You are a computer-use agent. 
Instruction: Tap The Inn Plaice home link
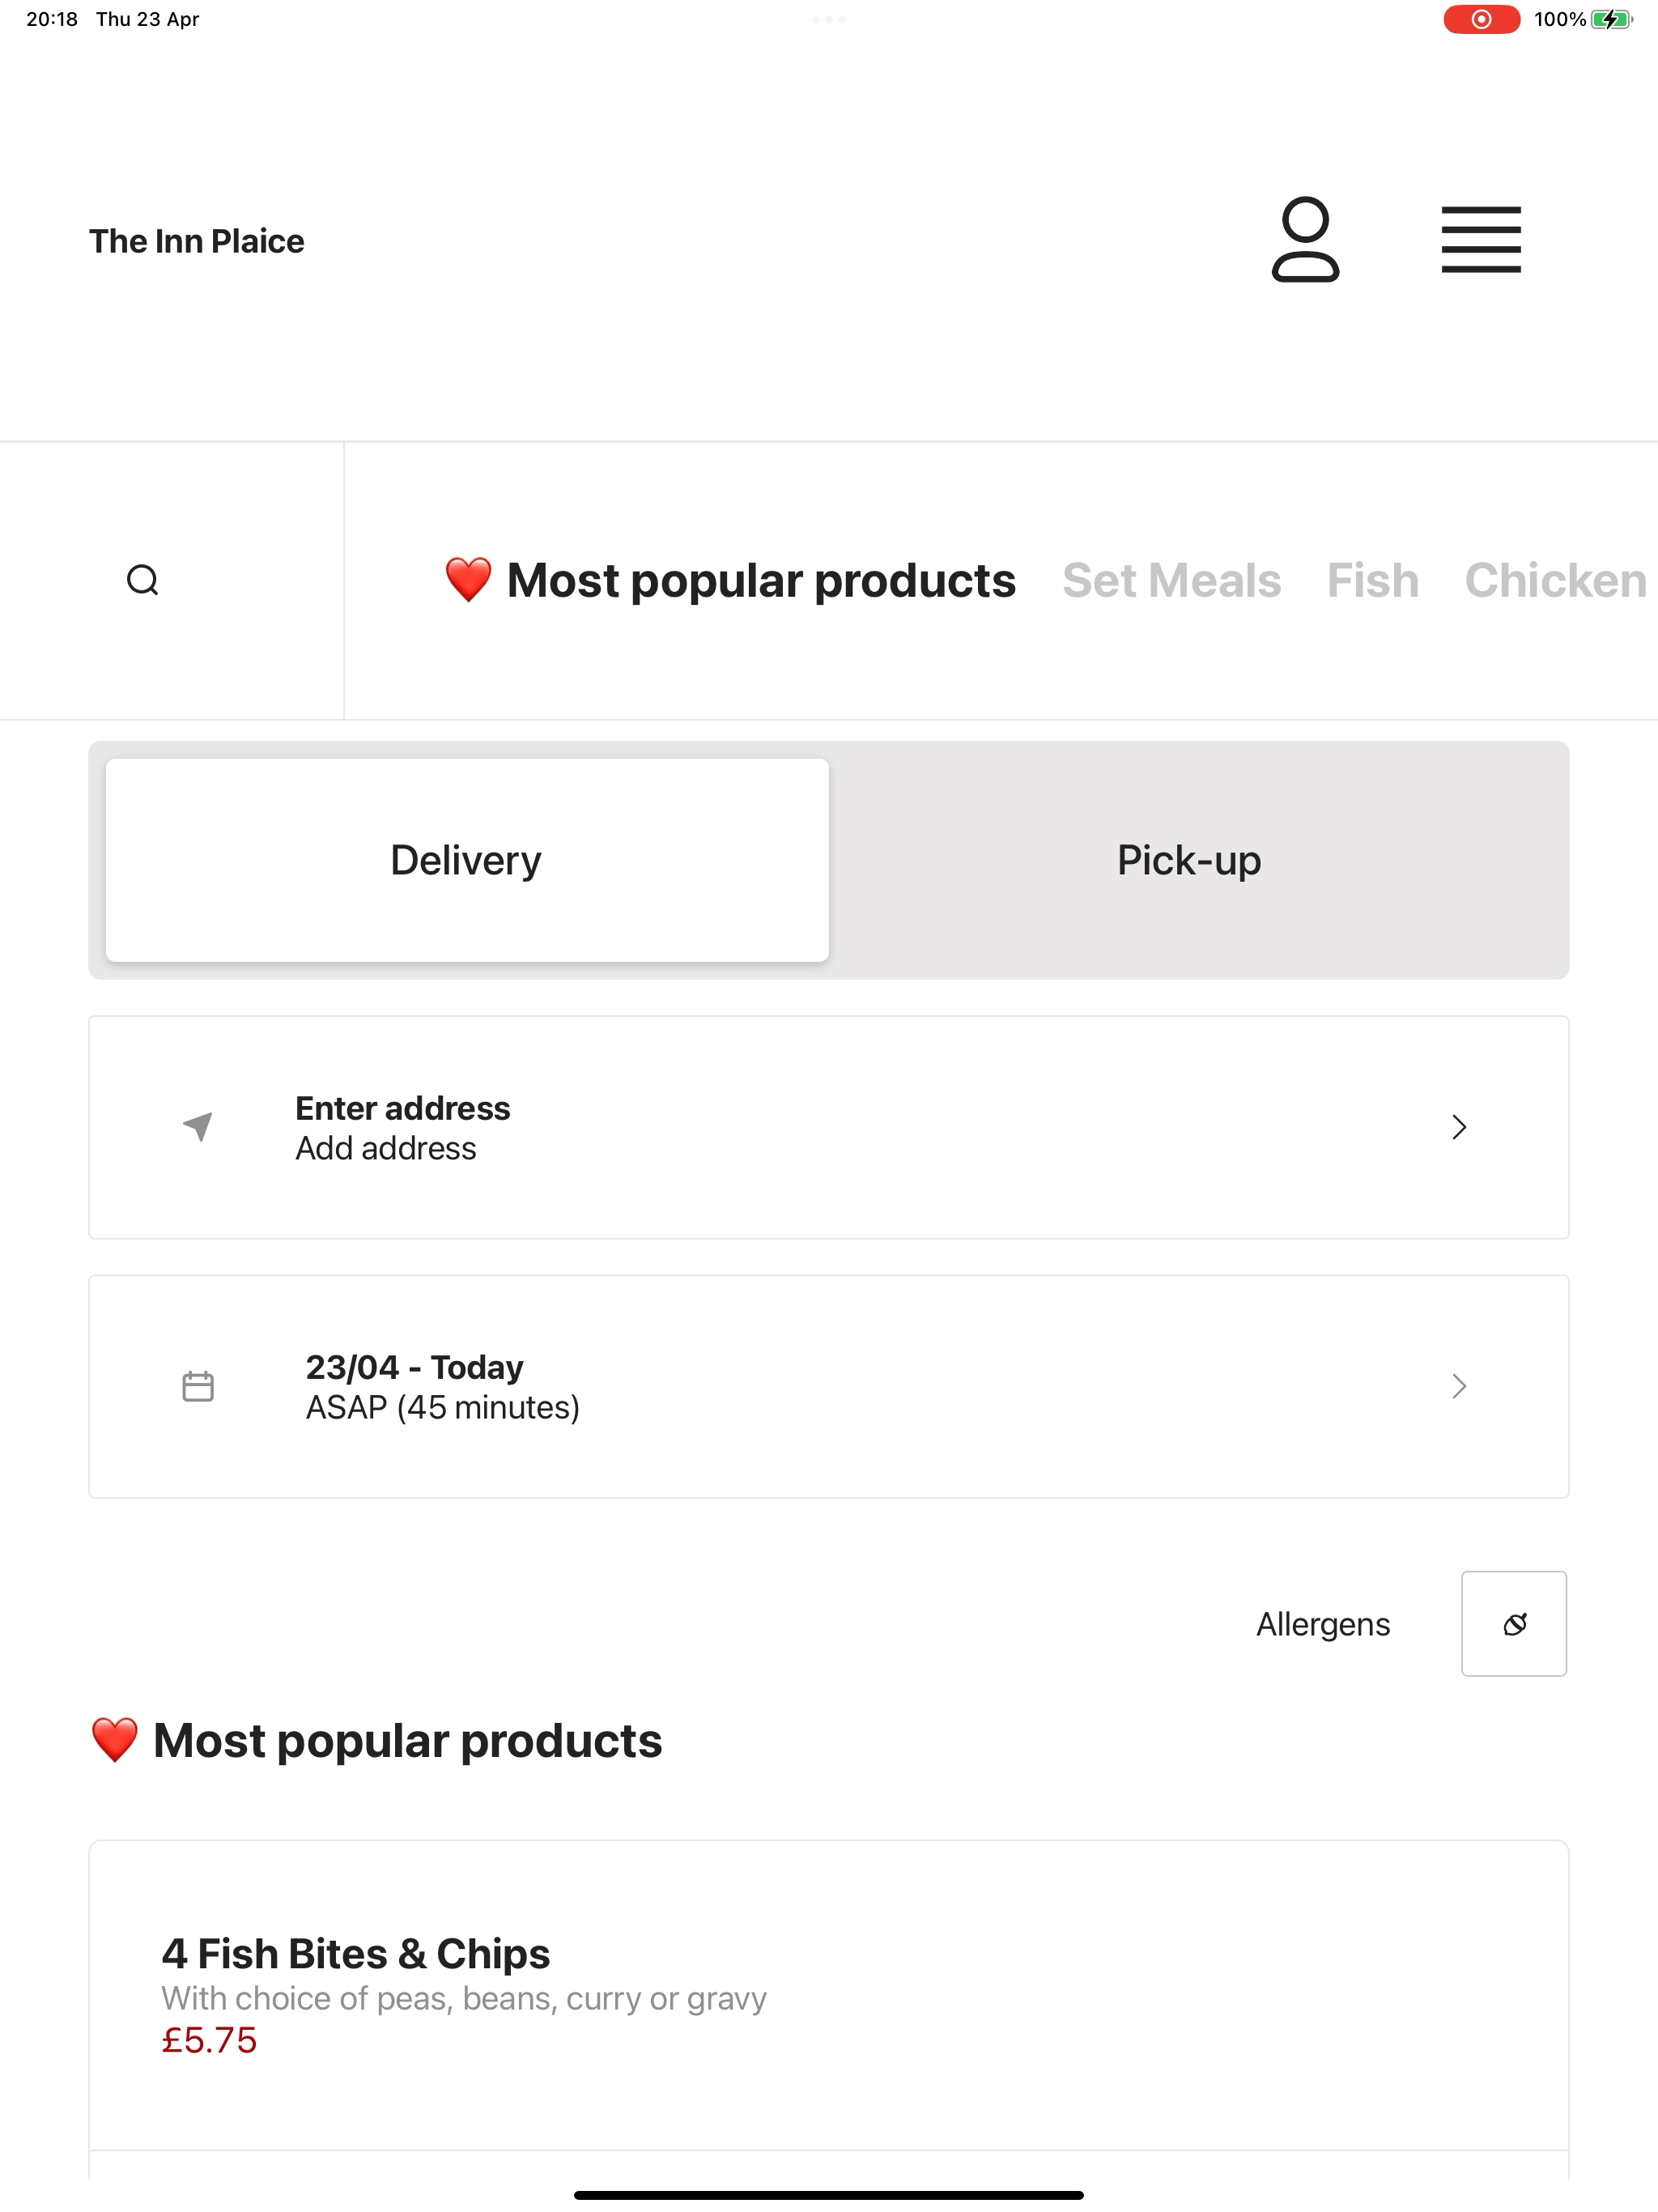point(197,241)
